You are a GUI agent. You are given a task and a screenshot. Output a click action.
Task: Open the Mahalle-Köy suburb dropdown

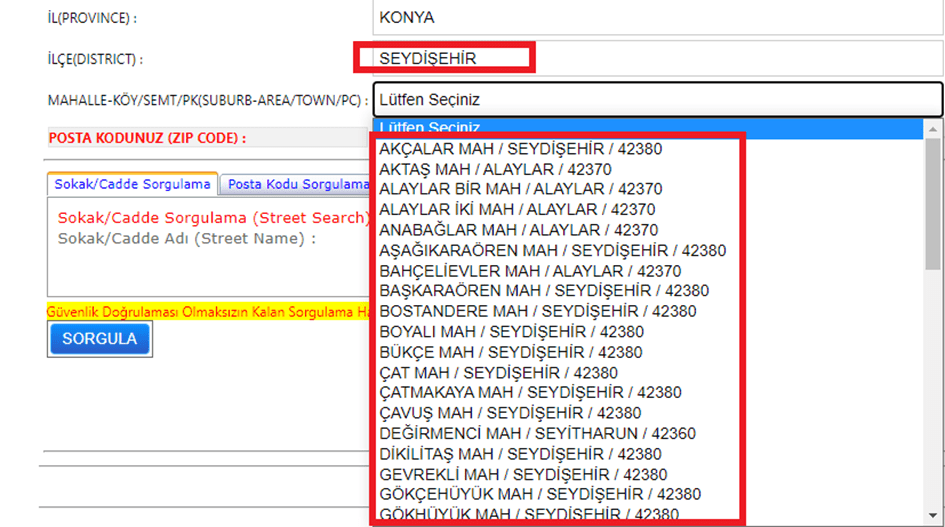pyautogui.click(x=657, y=99)
